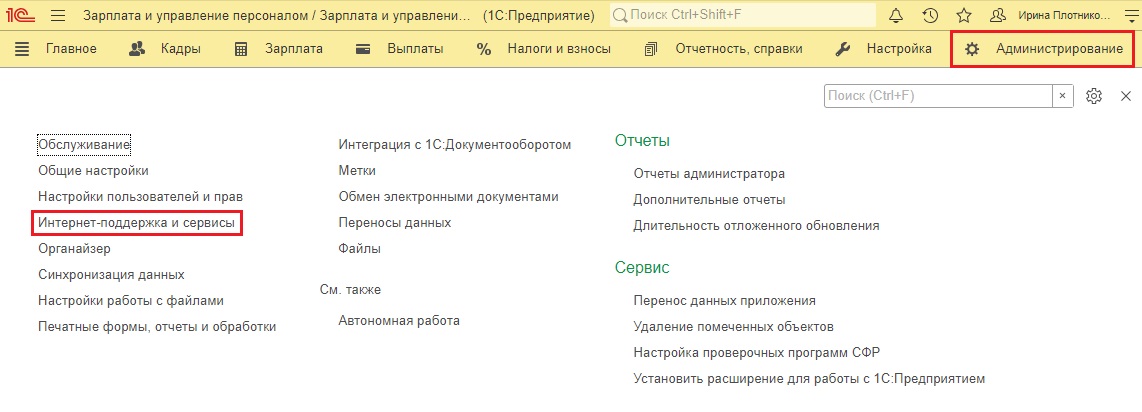Image resolution: width=1142 pixels, height=412 pixels.
Task: Open Длительность отложенного обновления
Action: tap(757, 226)
